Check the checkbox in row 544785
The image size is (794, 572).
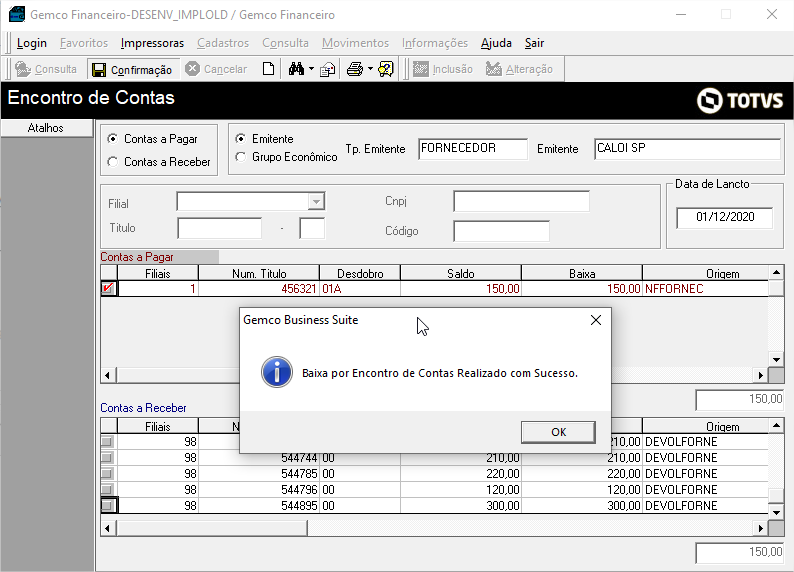point(106,474)
